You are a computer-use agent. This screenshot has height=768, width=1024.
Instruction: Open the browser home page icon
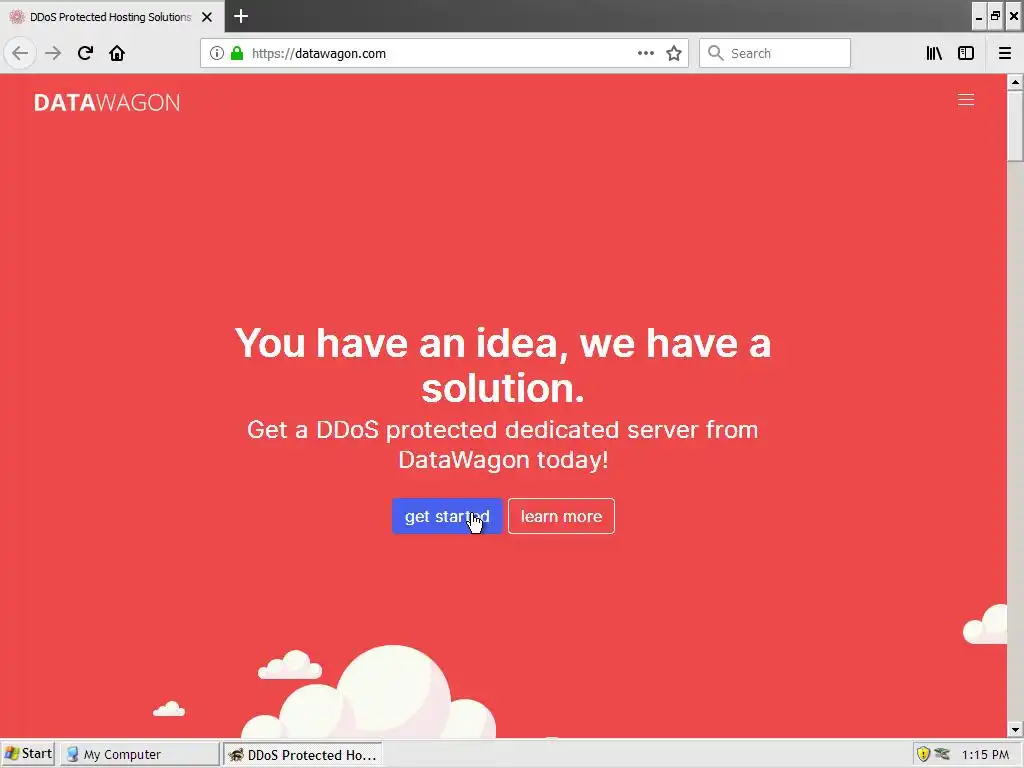coord(117,53)
